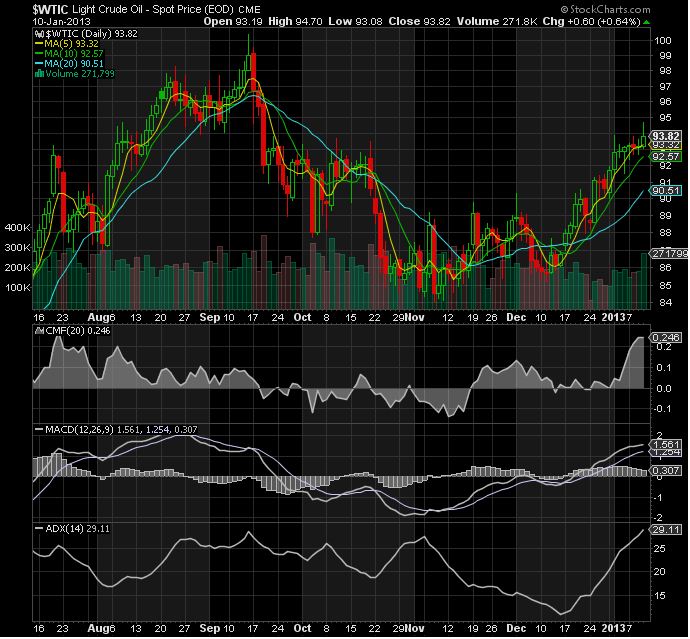This screenshot has height=639, width=690.
Task: Click the 0.307 MACD histogram value tag
Action: 666,470
